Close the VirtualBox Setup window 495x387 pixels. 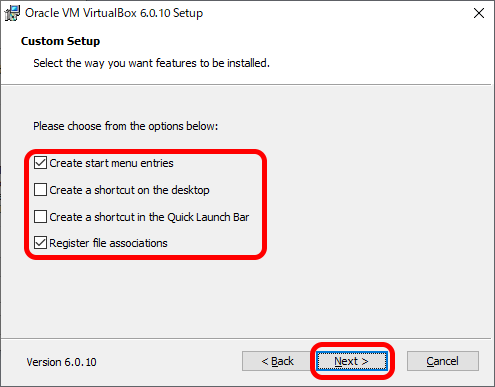(479, 13)
